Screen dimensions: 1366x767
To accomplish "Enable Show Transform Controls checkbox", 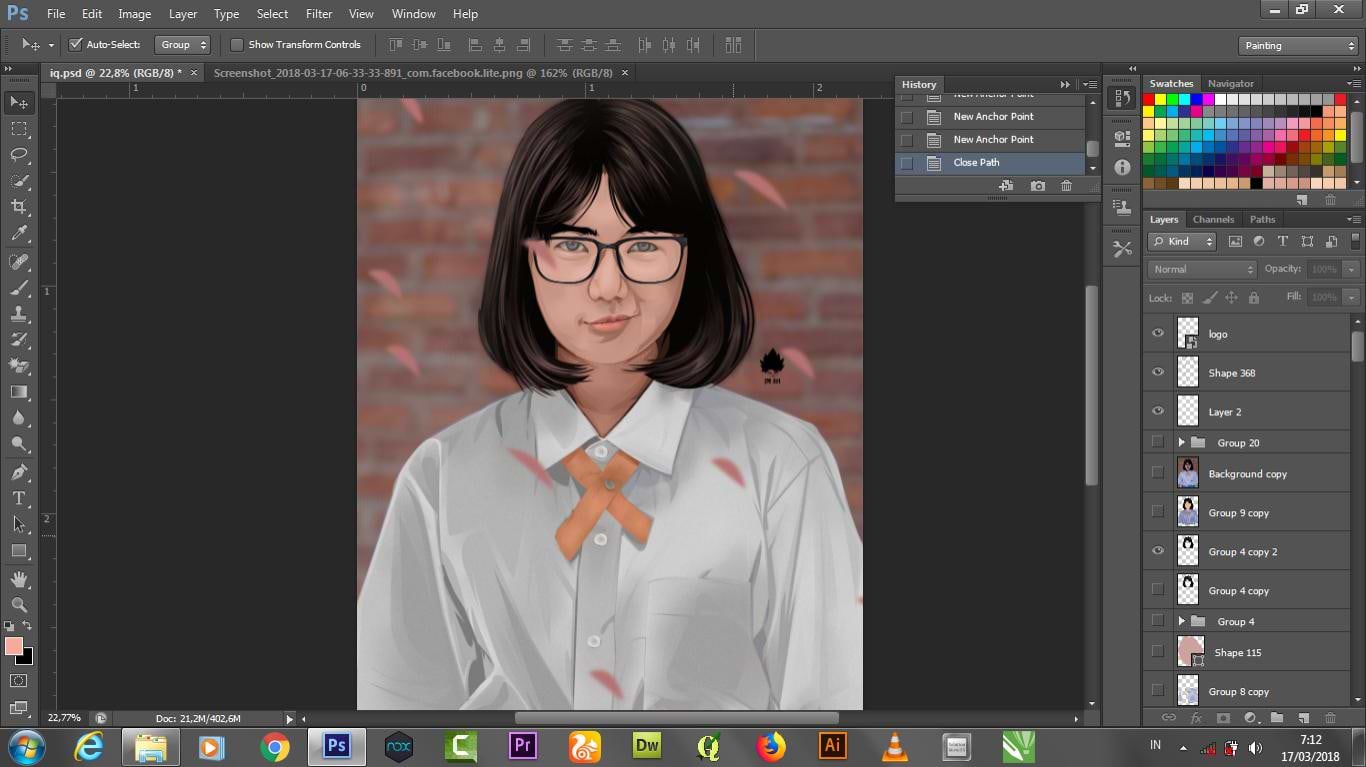I will coord(237,45).
